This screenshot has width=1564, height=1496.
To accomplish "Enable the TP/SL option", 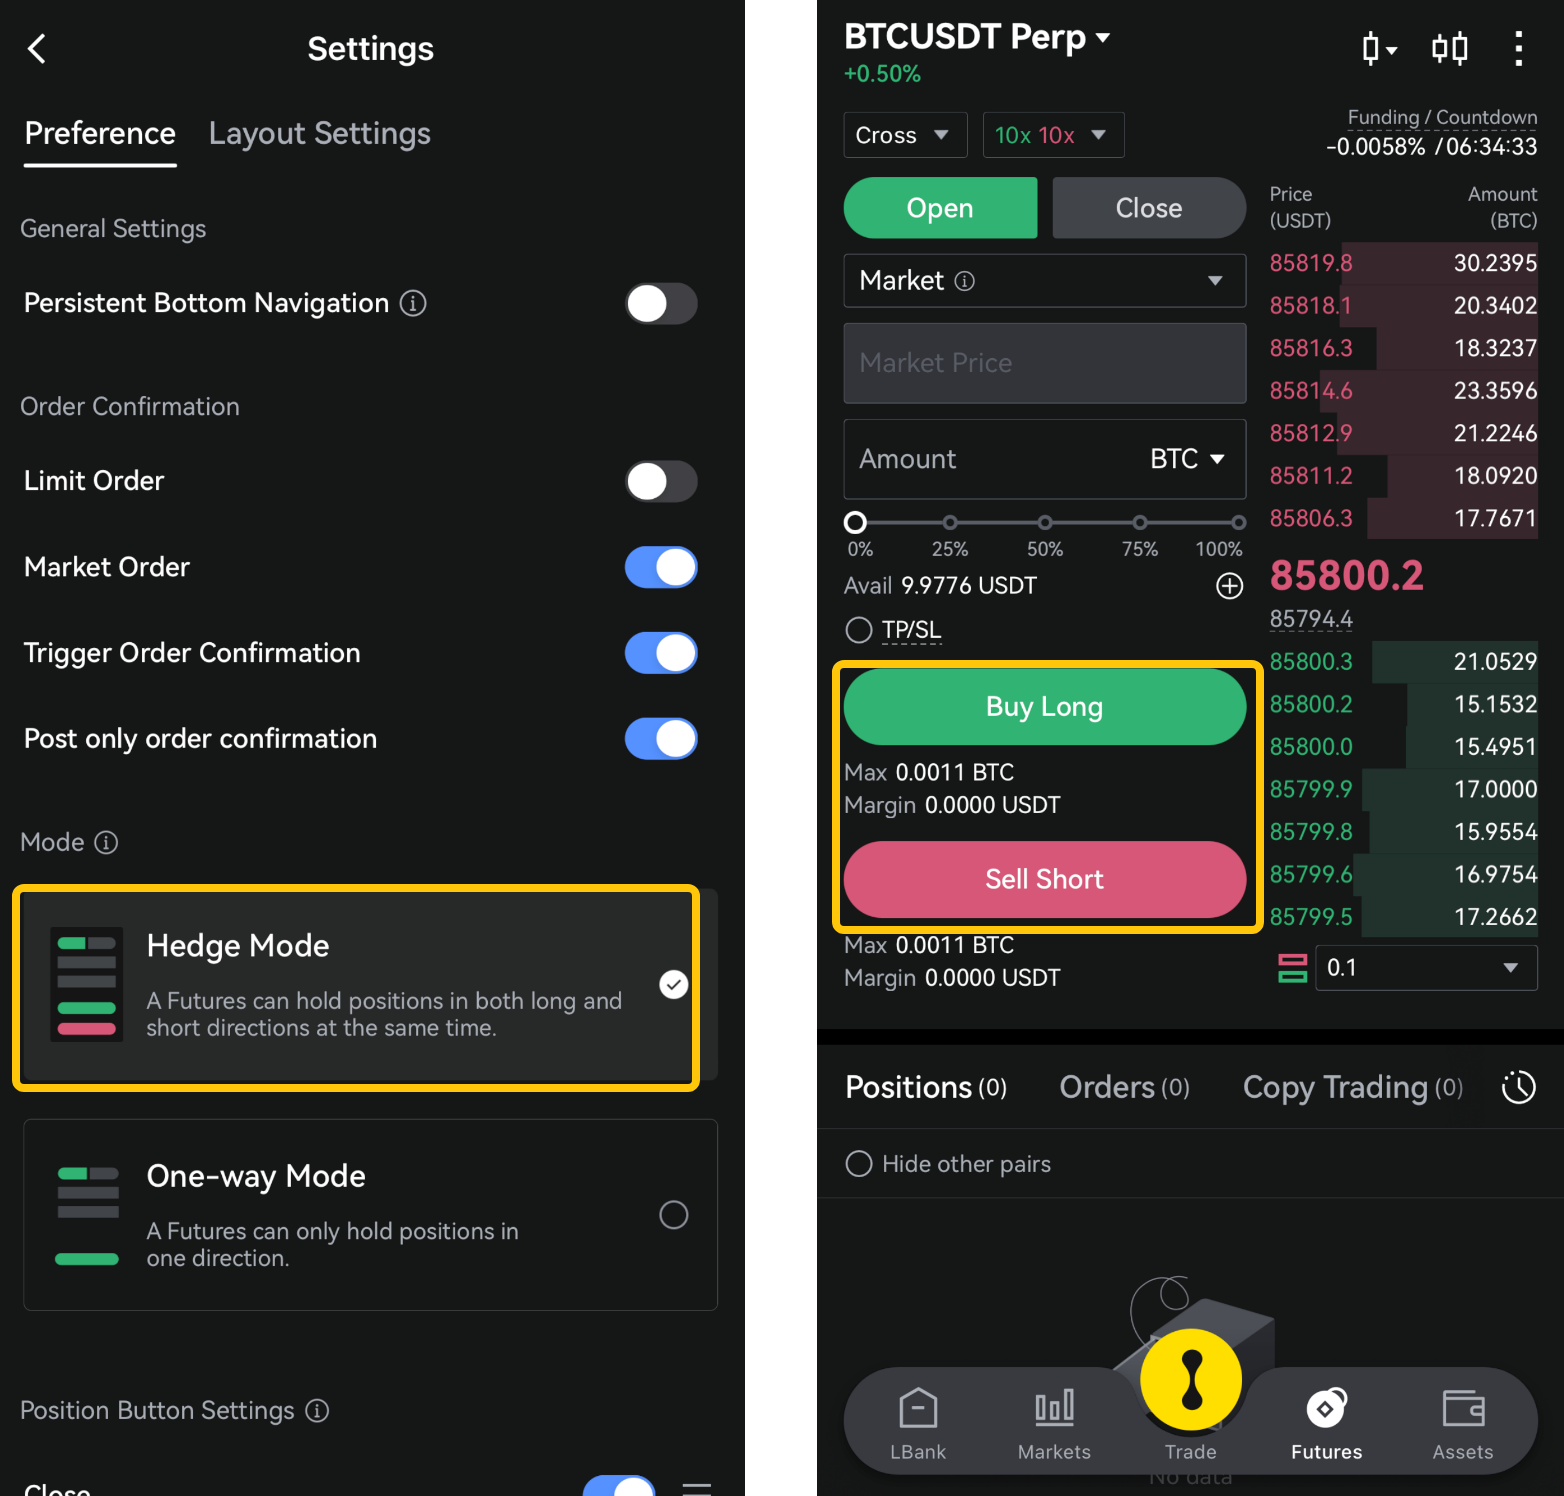I will (859, 630).
